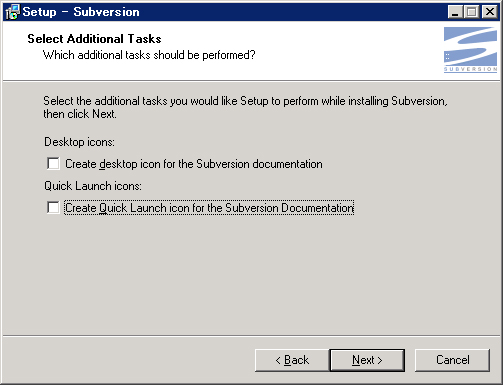Screen dimensions: 503x385
Task: Click 'Which additional tasks should be performed?' subtitle
Action: 149,55
